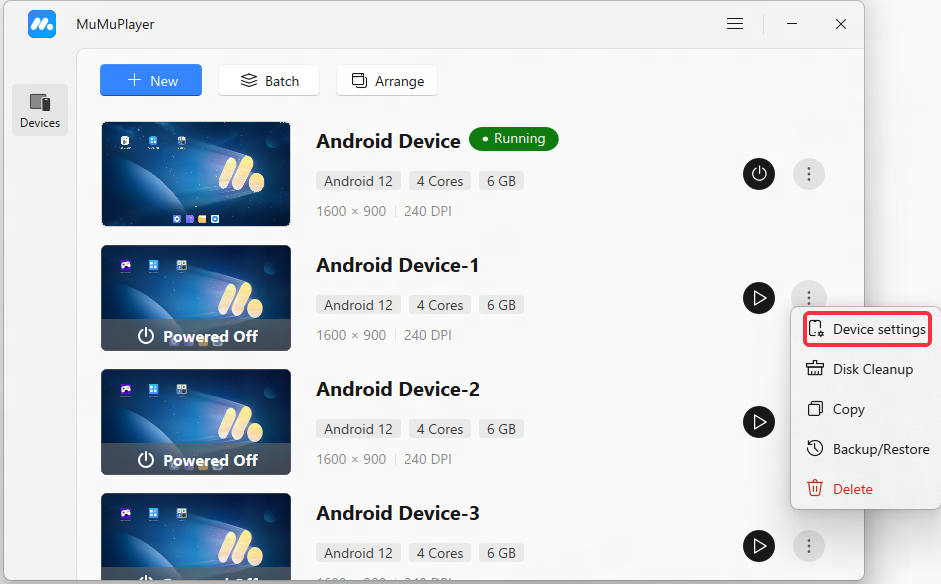Choose Device settings from the context menu
Viewport: 941px width, 584px height.
tap(867, 329)
